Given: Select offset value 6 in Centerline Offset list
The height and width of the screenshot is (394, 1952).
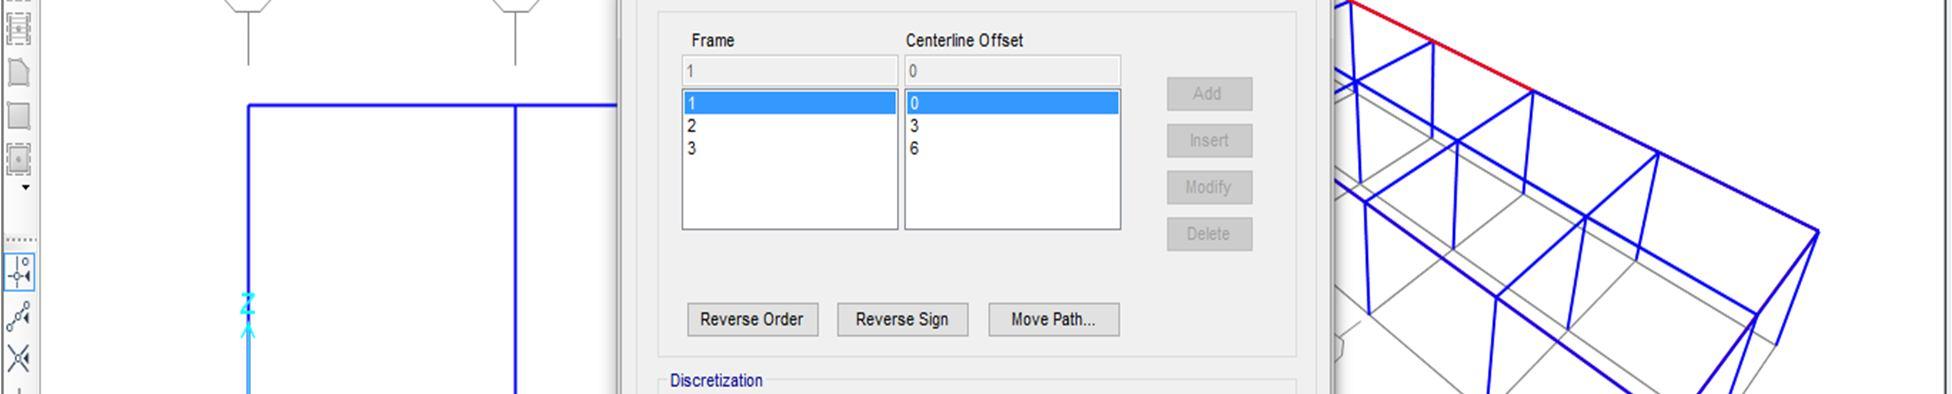Looking at the screenshot, I should [1012, 149].
